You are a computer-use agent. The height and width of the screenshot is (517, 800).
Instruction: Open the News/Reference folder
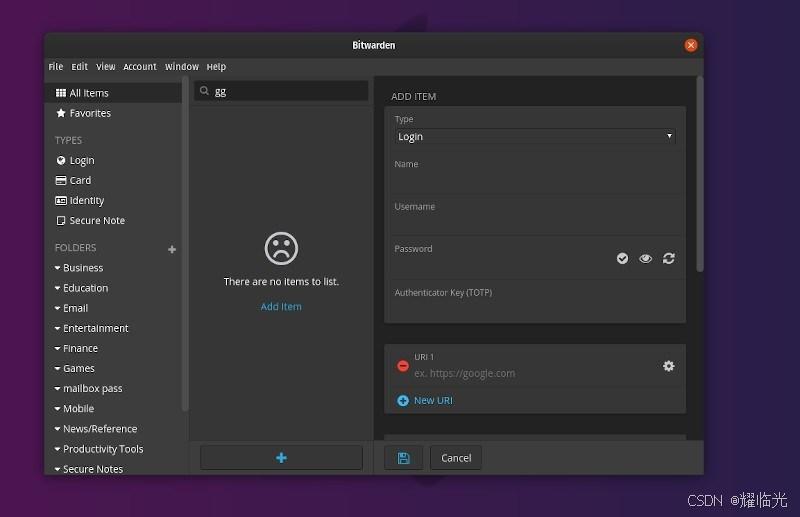[x=100, y=429]
